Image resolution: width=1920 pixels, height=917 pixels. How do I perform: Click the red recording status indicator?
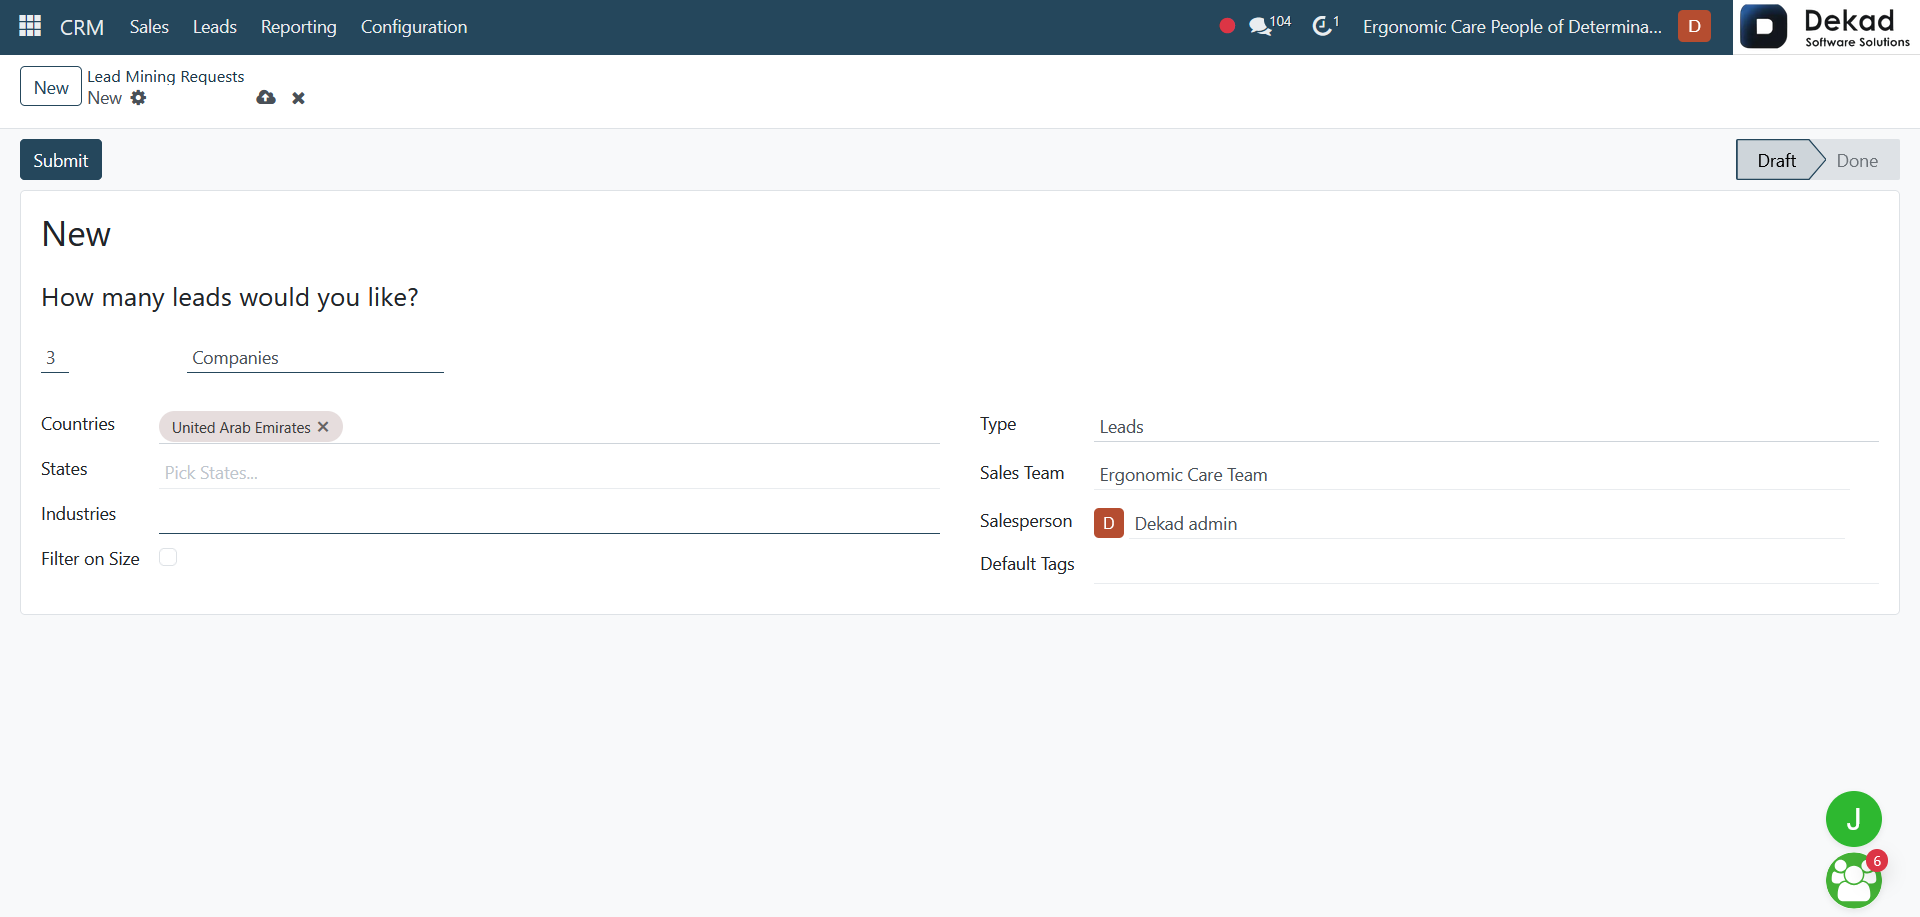click(1227, 26)
